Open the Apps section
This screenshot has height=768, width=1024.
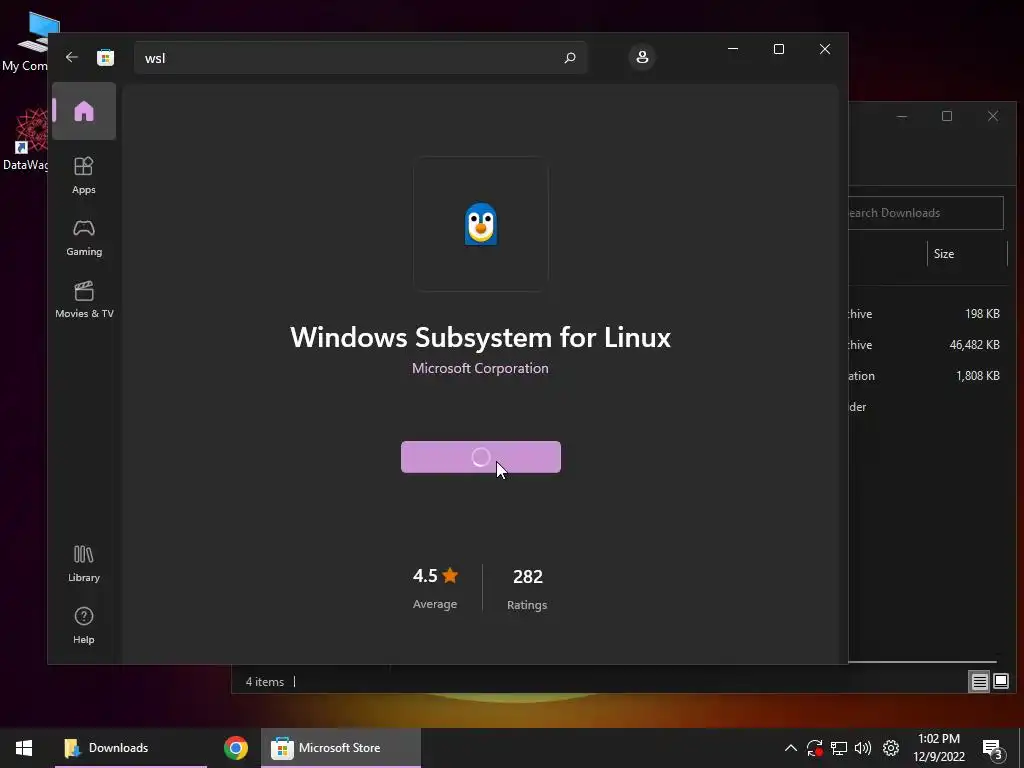point(84,175)
